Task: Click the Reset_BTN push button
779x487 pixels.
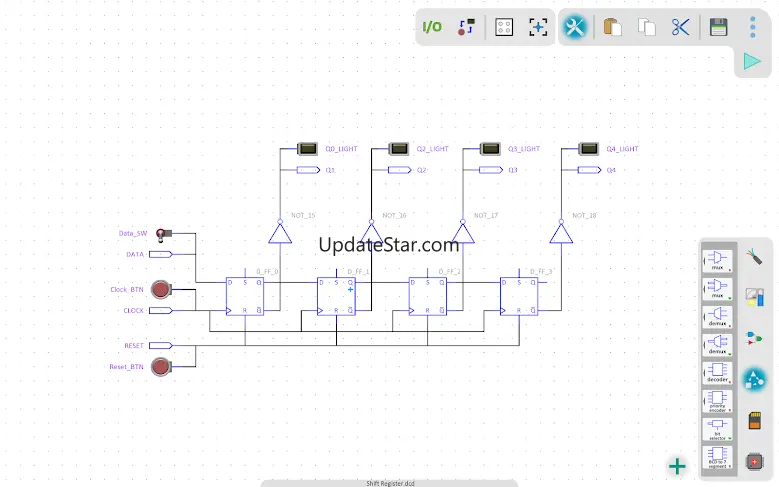Action: coord(161,367)
